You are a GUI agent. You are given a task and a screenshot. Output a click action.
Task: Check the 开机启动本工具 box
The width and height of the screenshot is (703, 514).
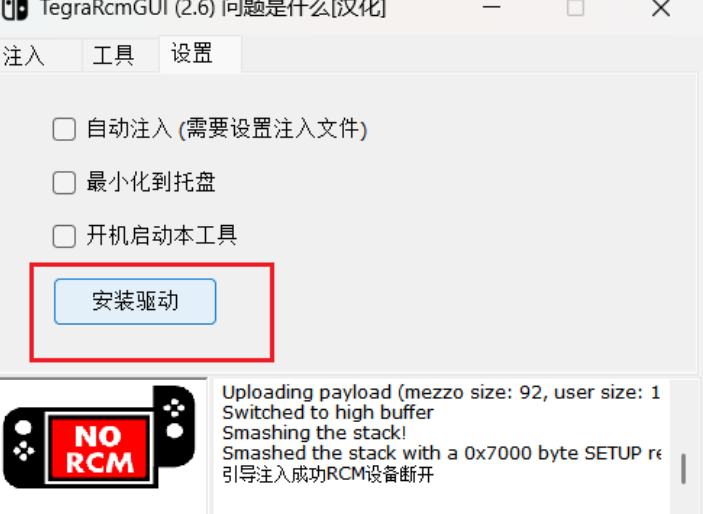coord(64,236)
